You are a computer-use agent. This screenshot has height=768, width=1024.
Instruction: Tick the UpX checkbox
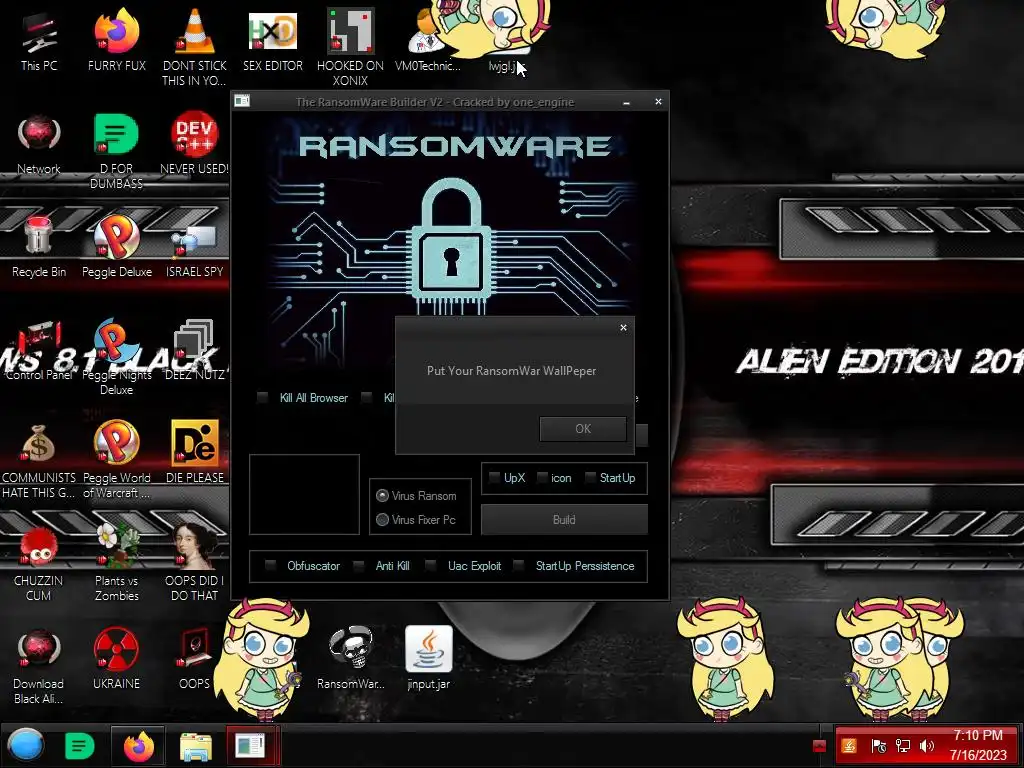[x=494, y=478]
